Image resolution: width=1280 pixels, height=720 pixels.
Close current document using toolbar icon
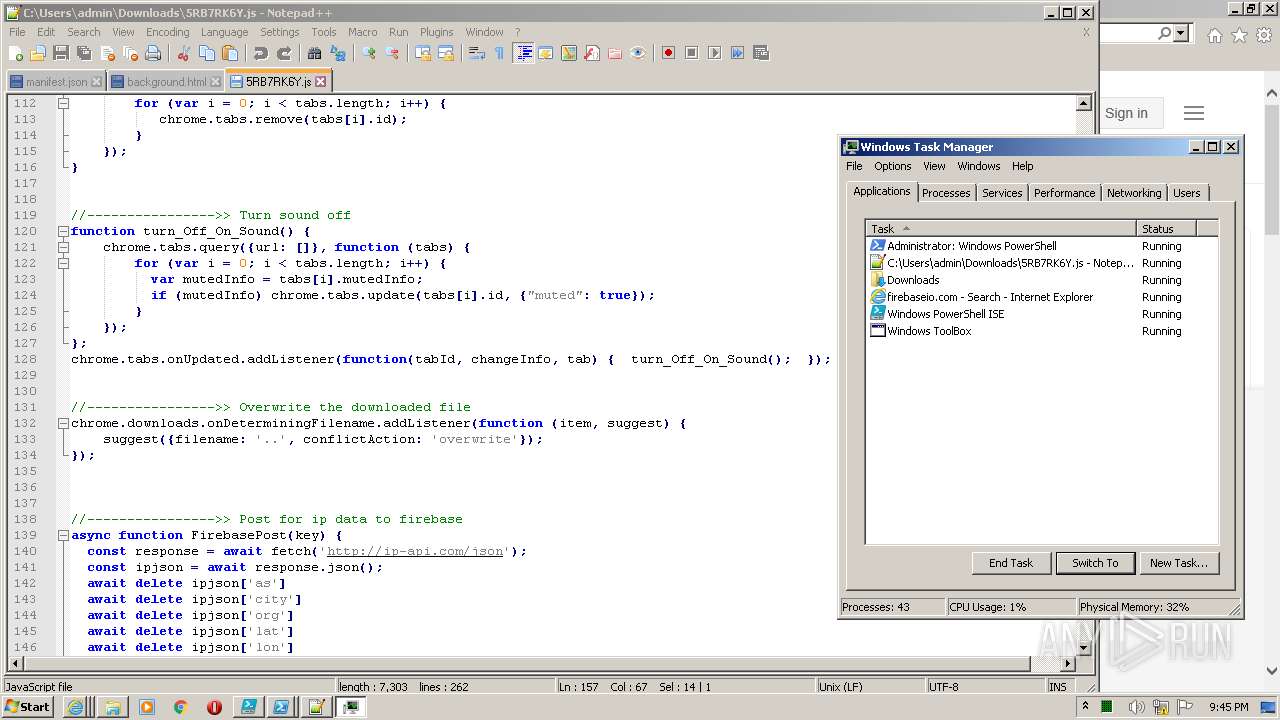tap(107, 53)
